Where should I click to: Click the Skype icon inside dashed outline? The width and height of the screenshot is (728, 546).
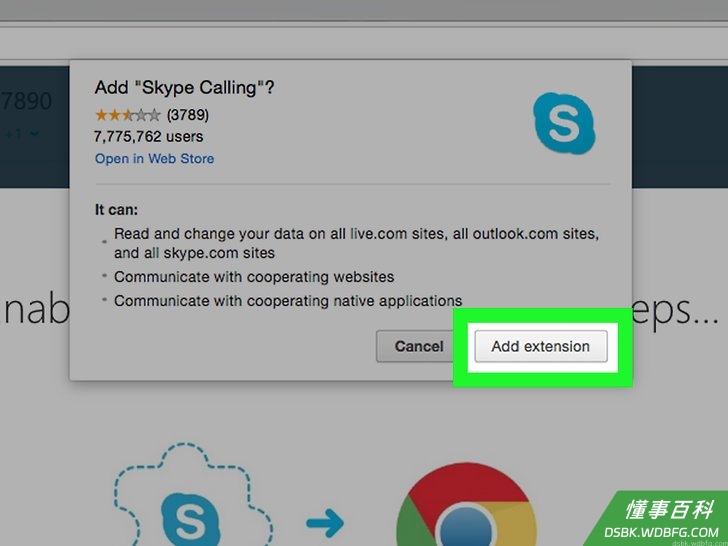click(190, 519)
